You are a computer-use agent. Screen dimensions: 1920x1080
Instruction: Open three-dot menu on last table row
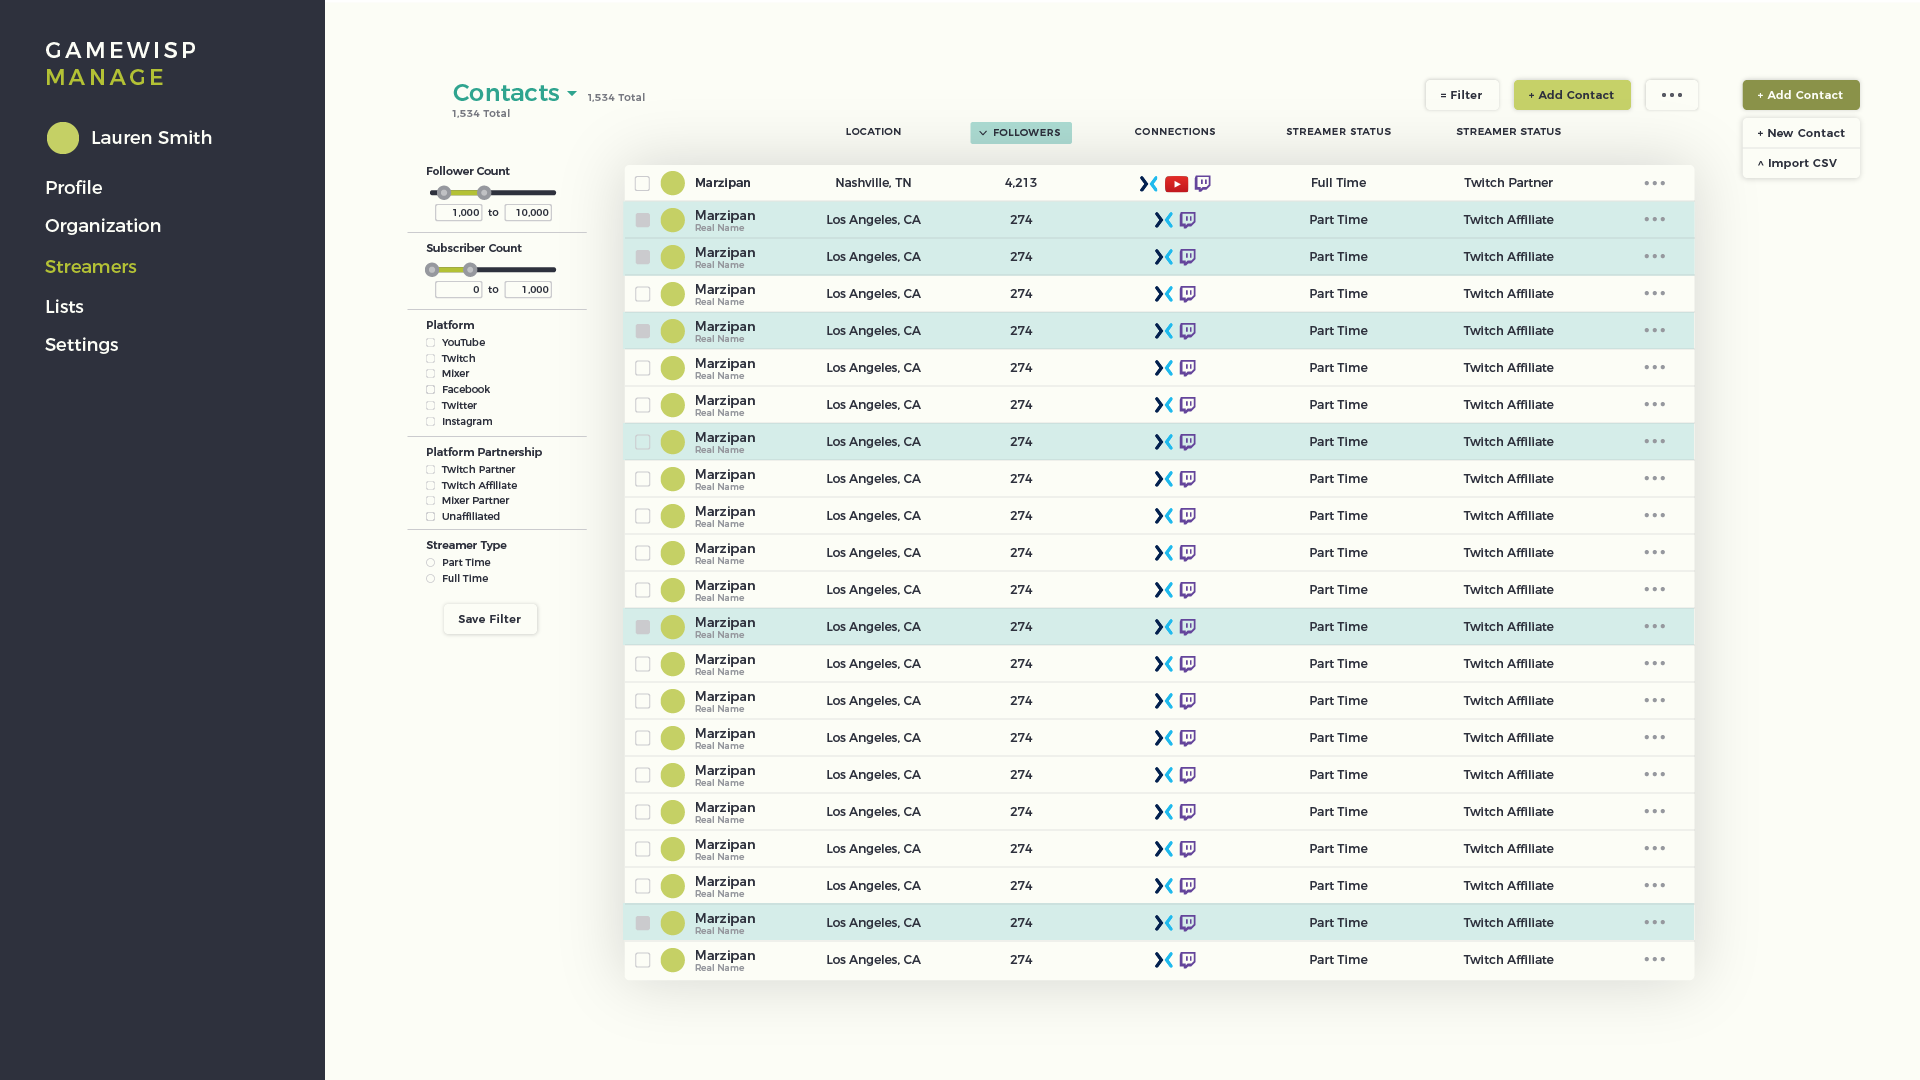[1654, 960]
